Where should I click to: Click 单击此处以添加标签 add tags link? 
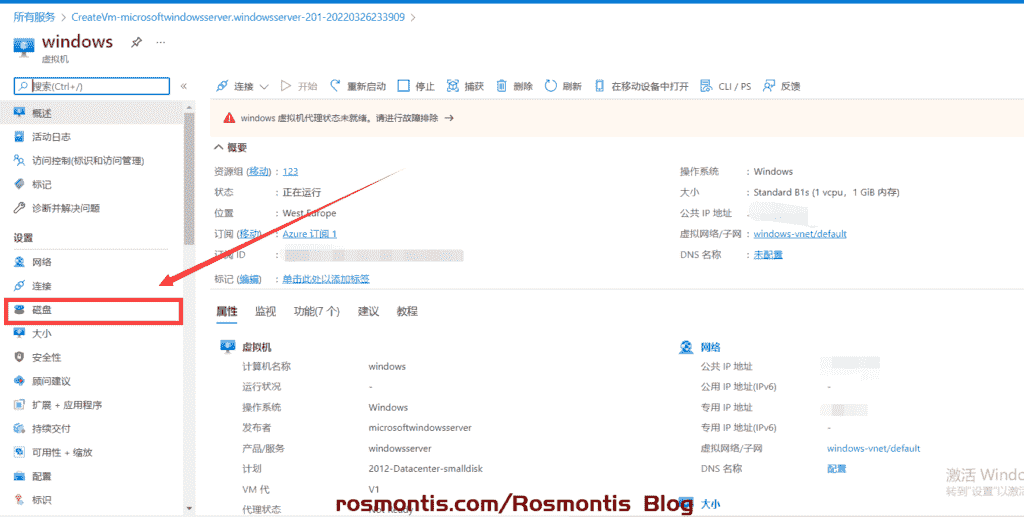pyautogui.click(x=326, y=279)
